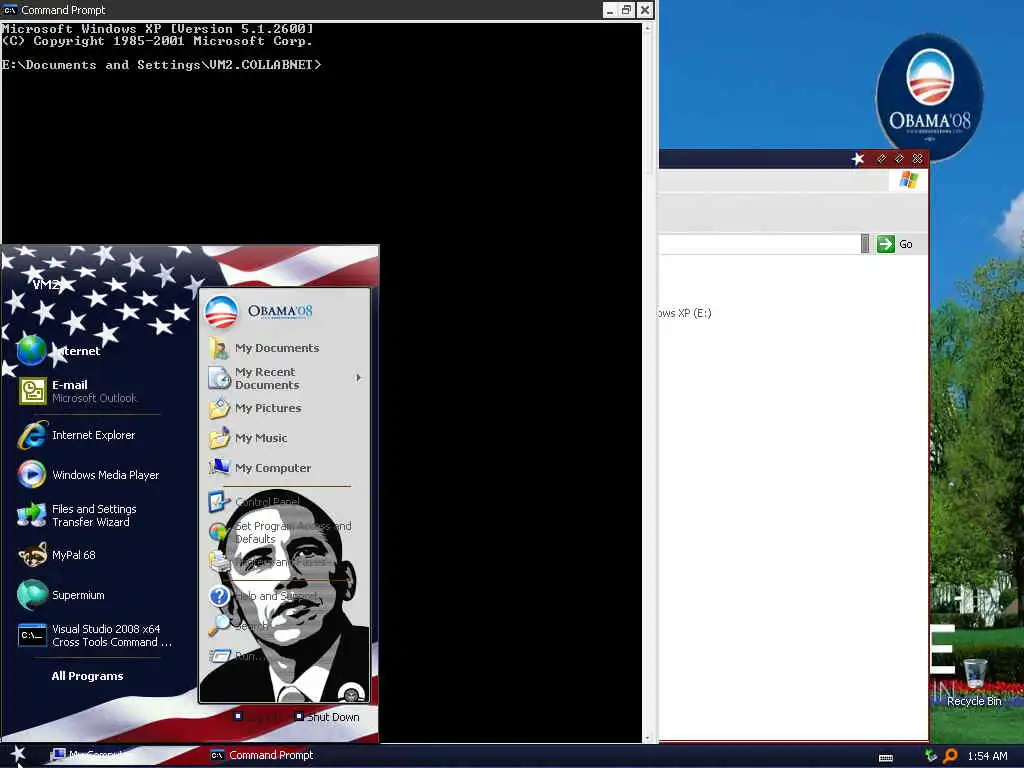This screenshot has width=1024, height=768.
Task: Click the Windows XP (E:) text in Explorer
Action: tap(684, 313)
